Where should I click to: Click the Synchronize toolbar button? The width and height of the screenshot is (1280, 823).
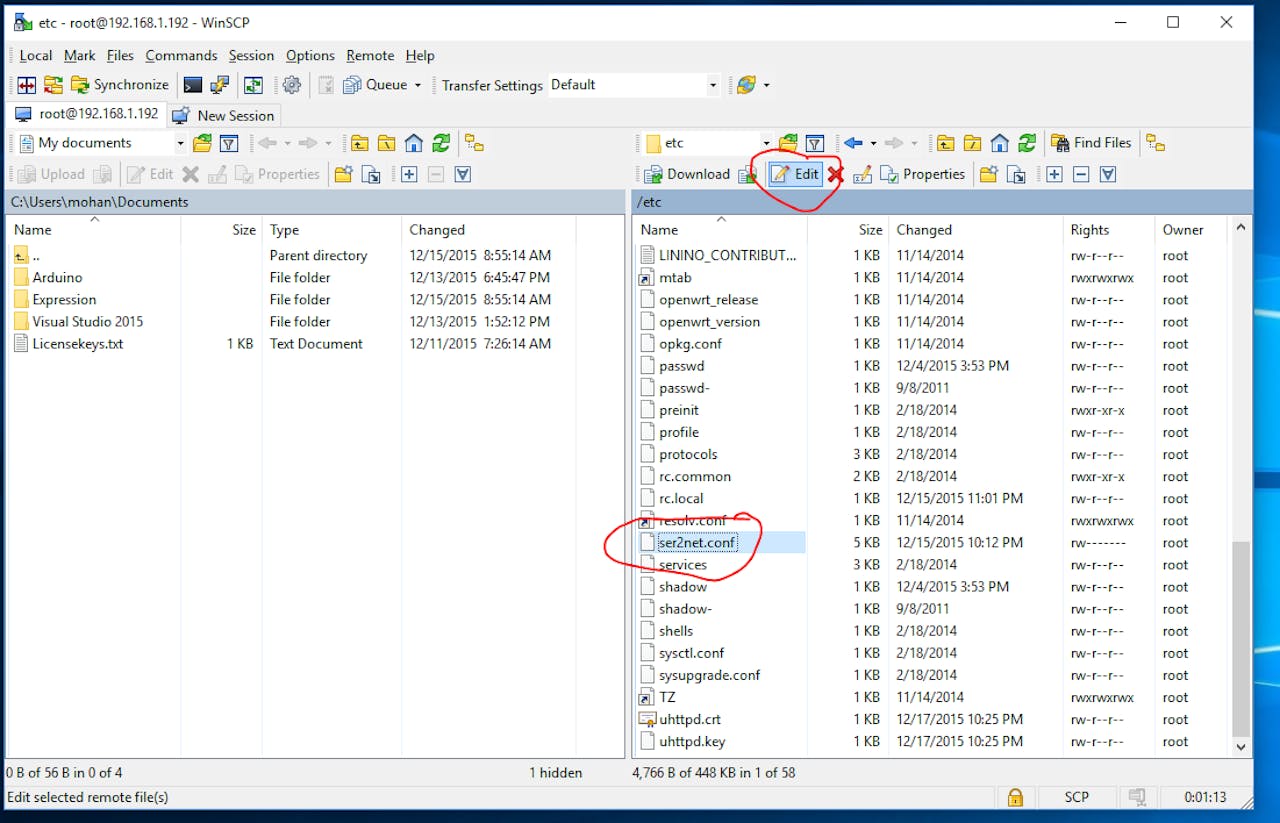[119, 85]
